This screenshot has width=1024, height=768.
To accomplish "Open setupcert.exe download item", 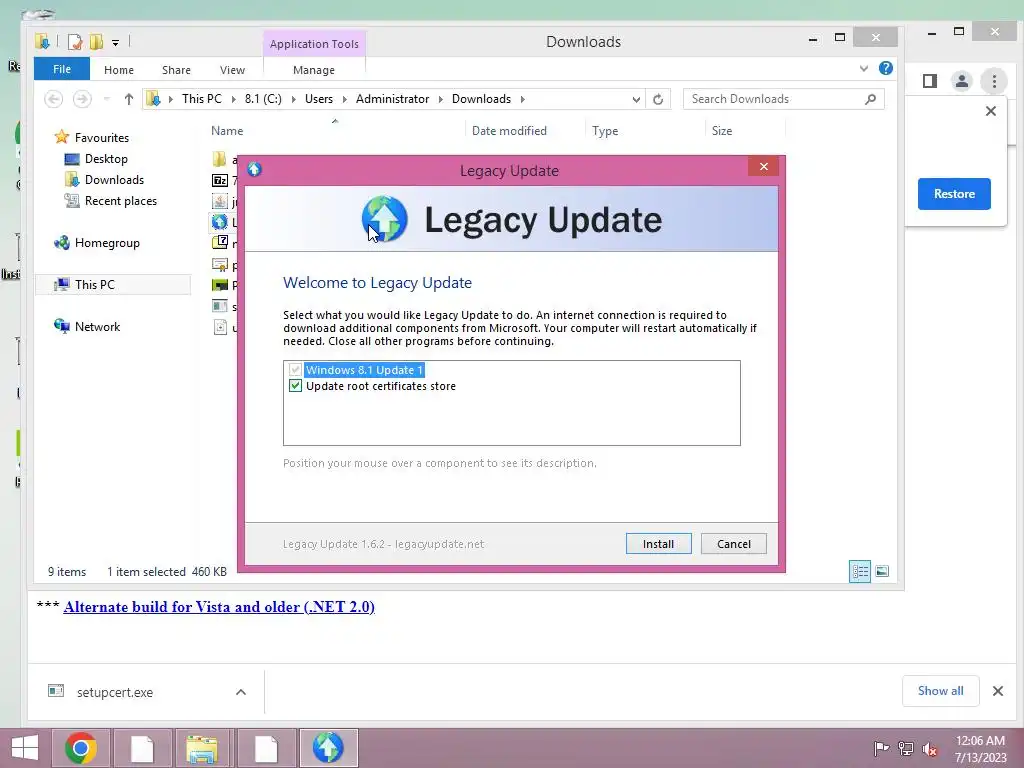I will tap(114, 692).
